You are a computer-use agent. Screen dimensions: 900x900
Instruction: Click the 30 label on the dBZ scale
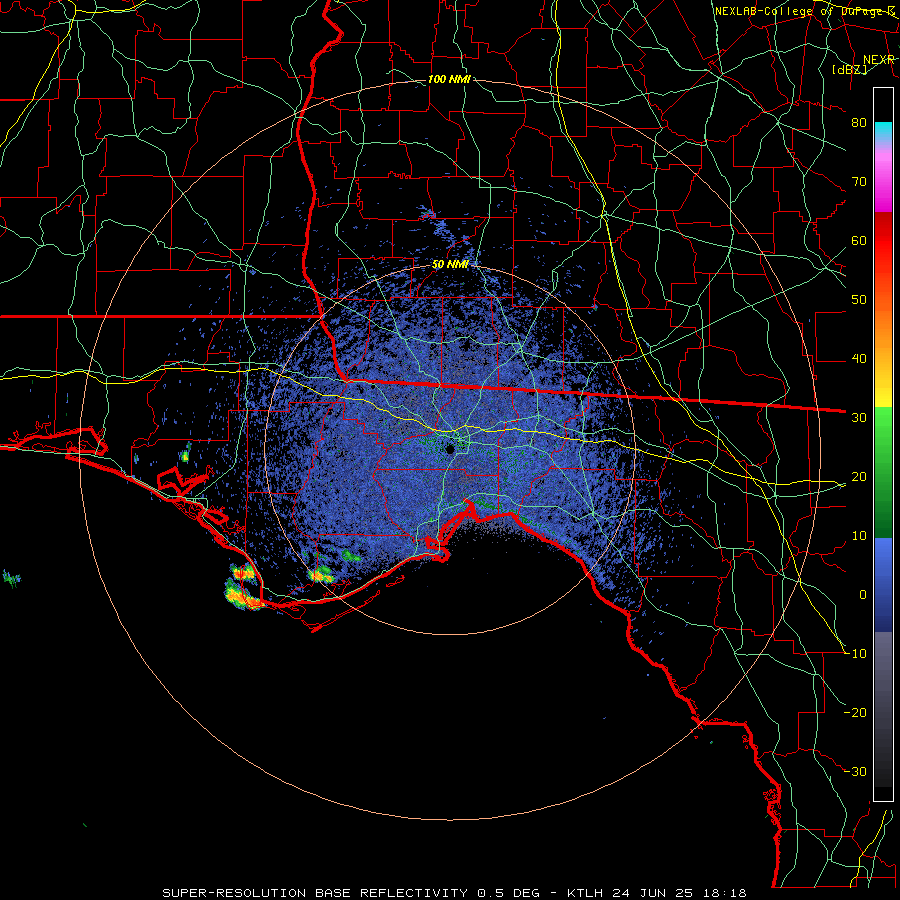(859, 417)
